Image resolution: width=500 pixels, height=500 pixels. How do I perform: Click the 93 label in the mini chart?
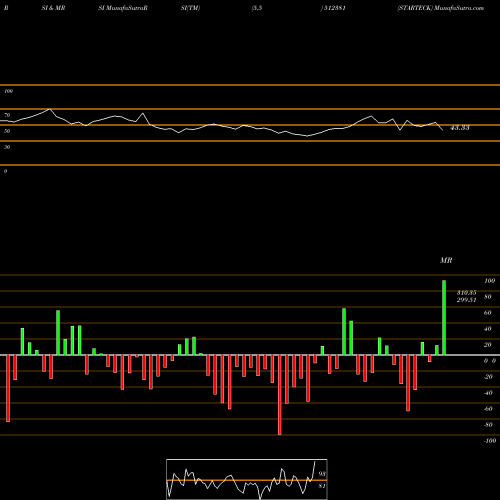(x=322, y=474)
